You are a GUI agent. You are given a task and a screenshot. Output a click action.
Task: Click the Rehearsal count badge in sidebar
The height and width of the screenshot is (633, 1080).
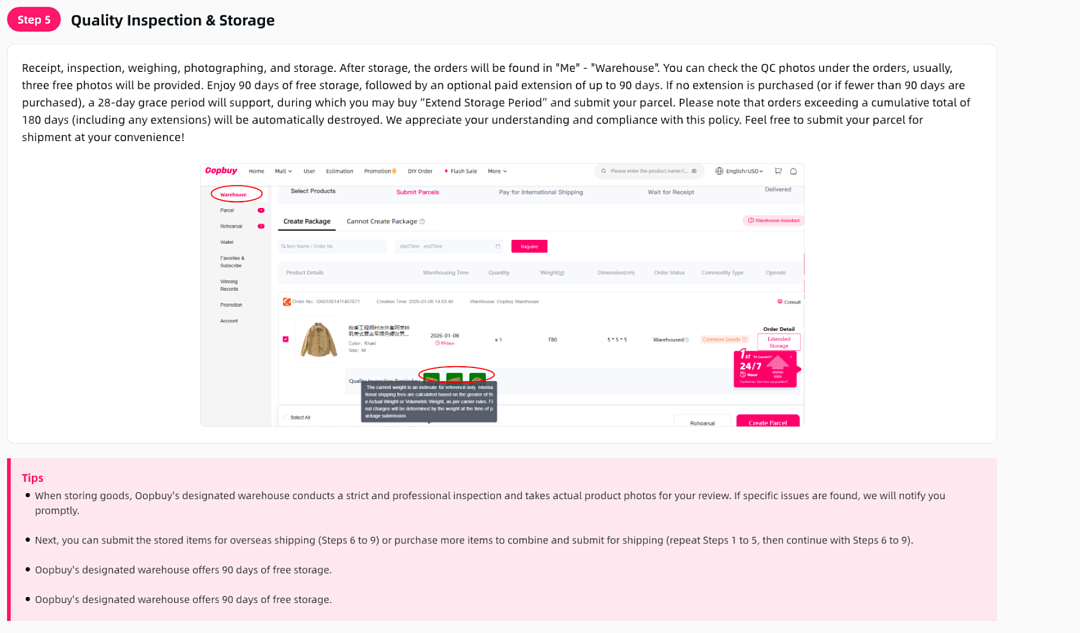261,226
